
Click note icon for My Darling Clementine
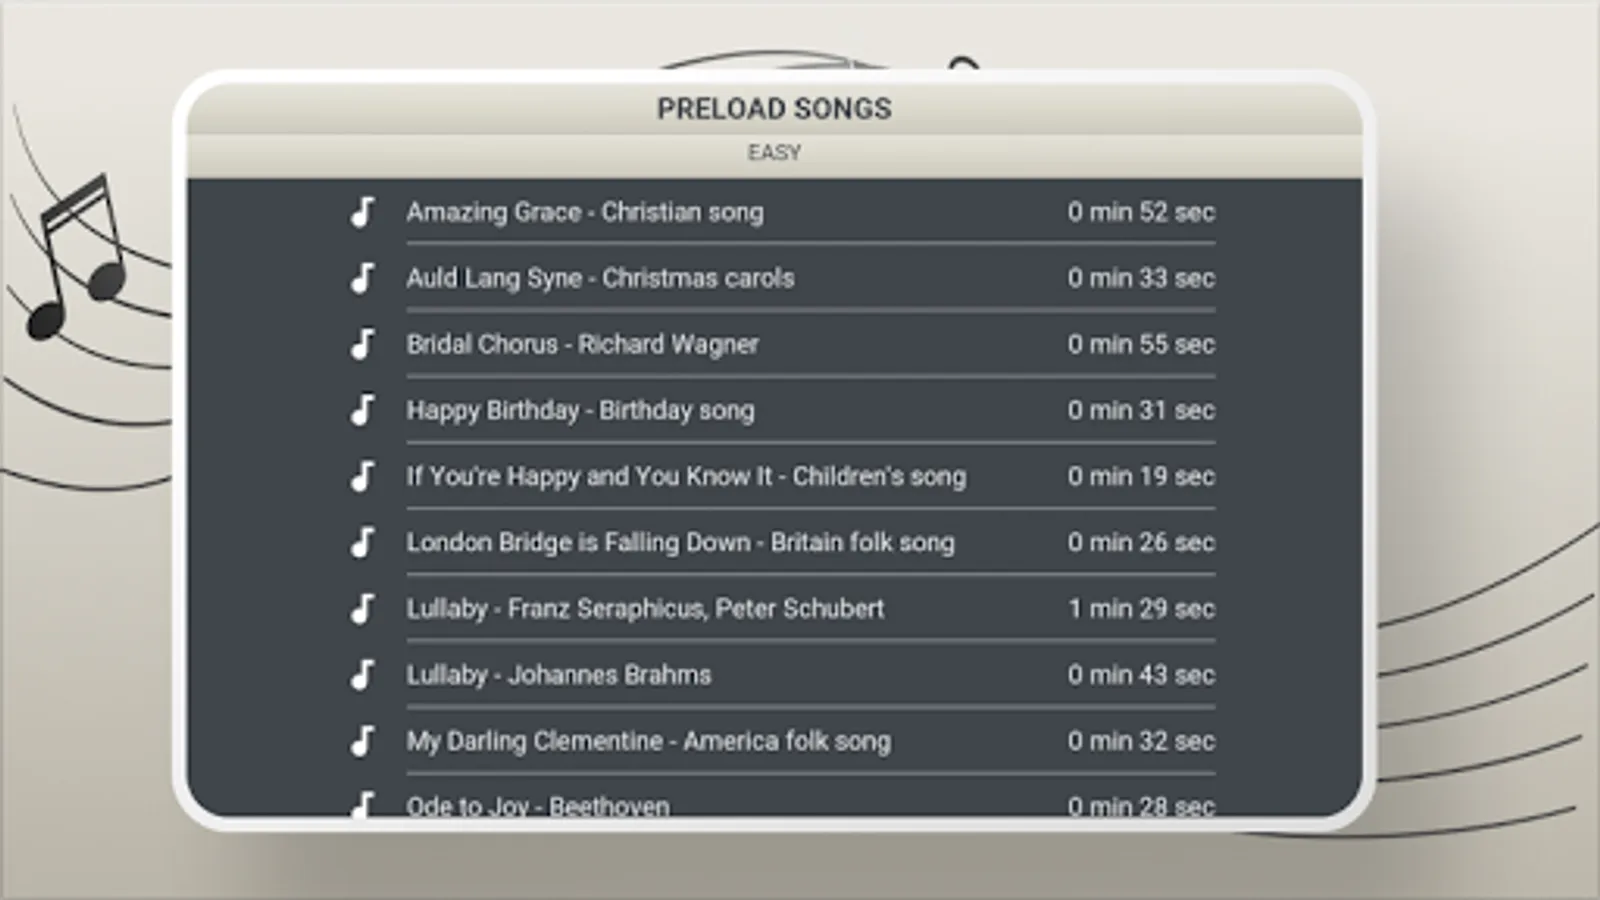pyautogui.click(x=362, y=741)
